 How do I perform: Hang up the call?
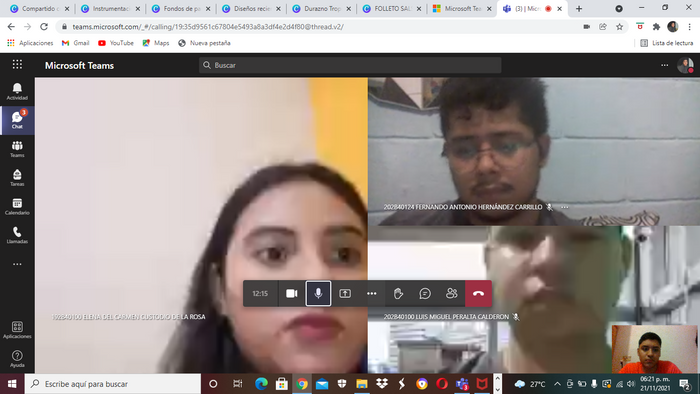tap(478, 293)
